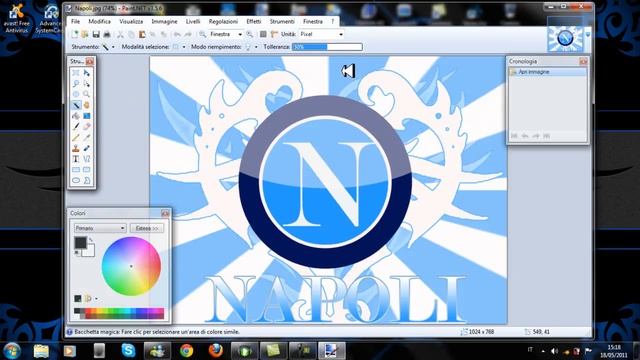Select the Pencil tool
The height and width of the screenshot is (360, 640).
76,138
